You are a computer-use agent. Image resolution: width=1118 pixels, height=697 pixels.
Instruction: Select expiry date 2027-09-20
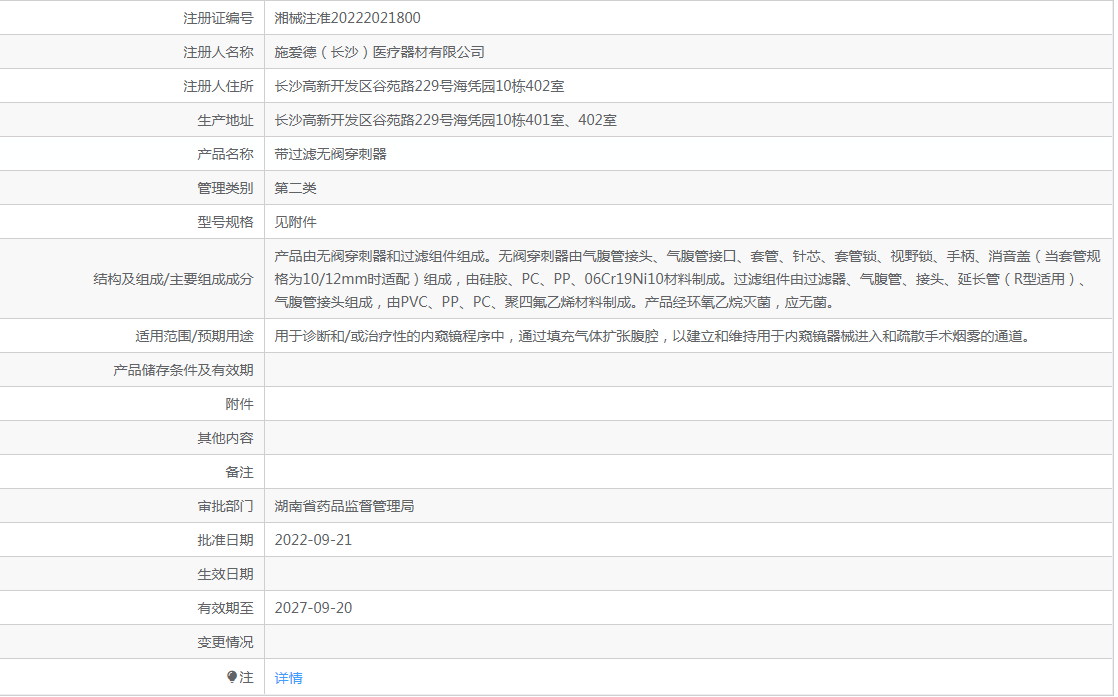tap(313, 608)
